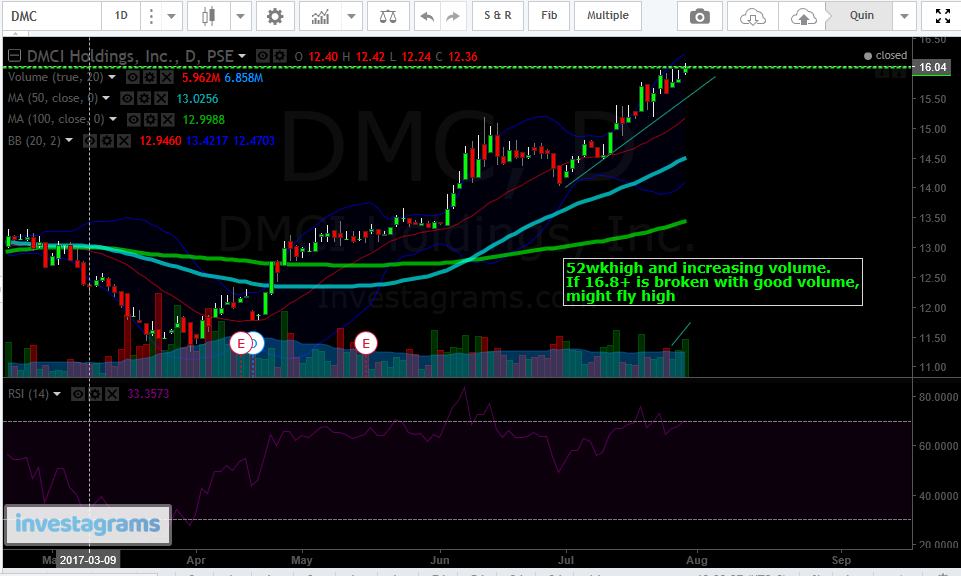Screen dimensions: 961x576
Task: Select the 1D interval
Action: (x=121, y=16)
